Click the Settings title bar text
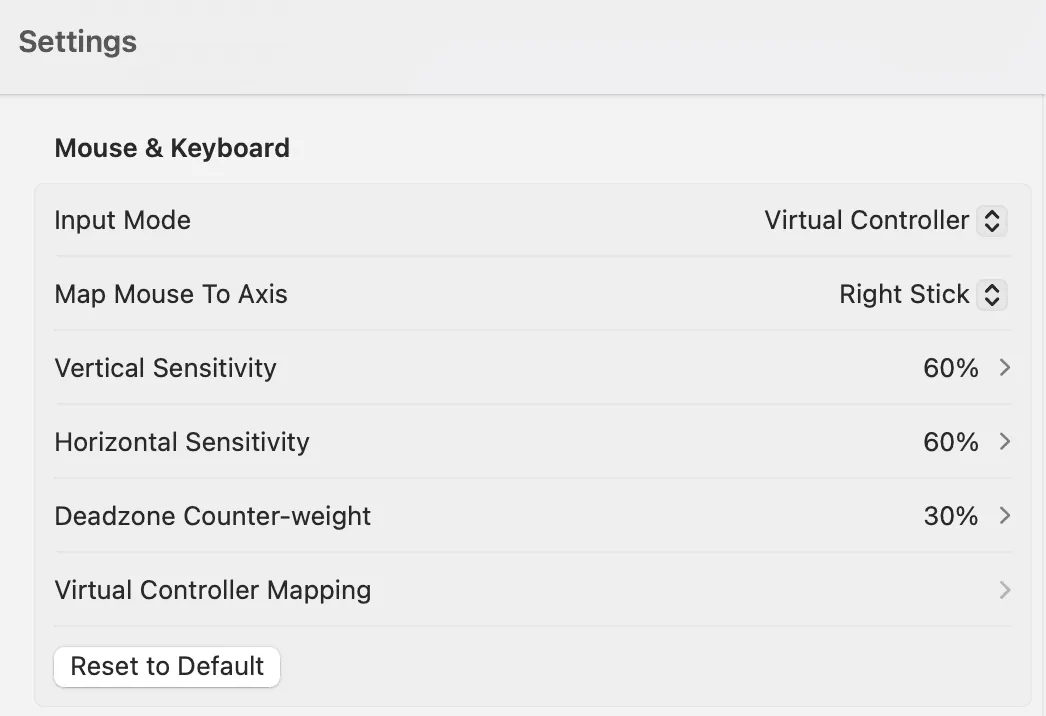 point(77,42)
